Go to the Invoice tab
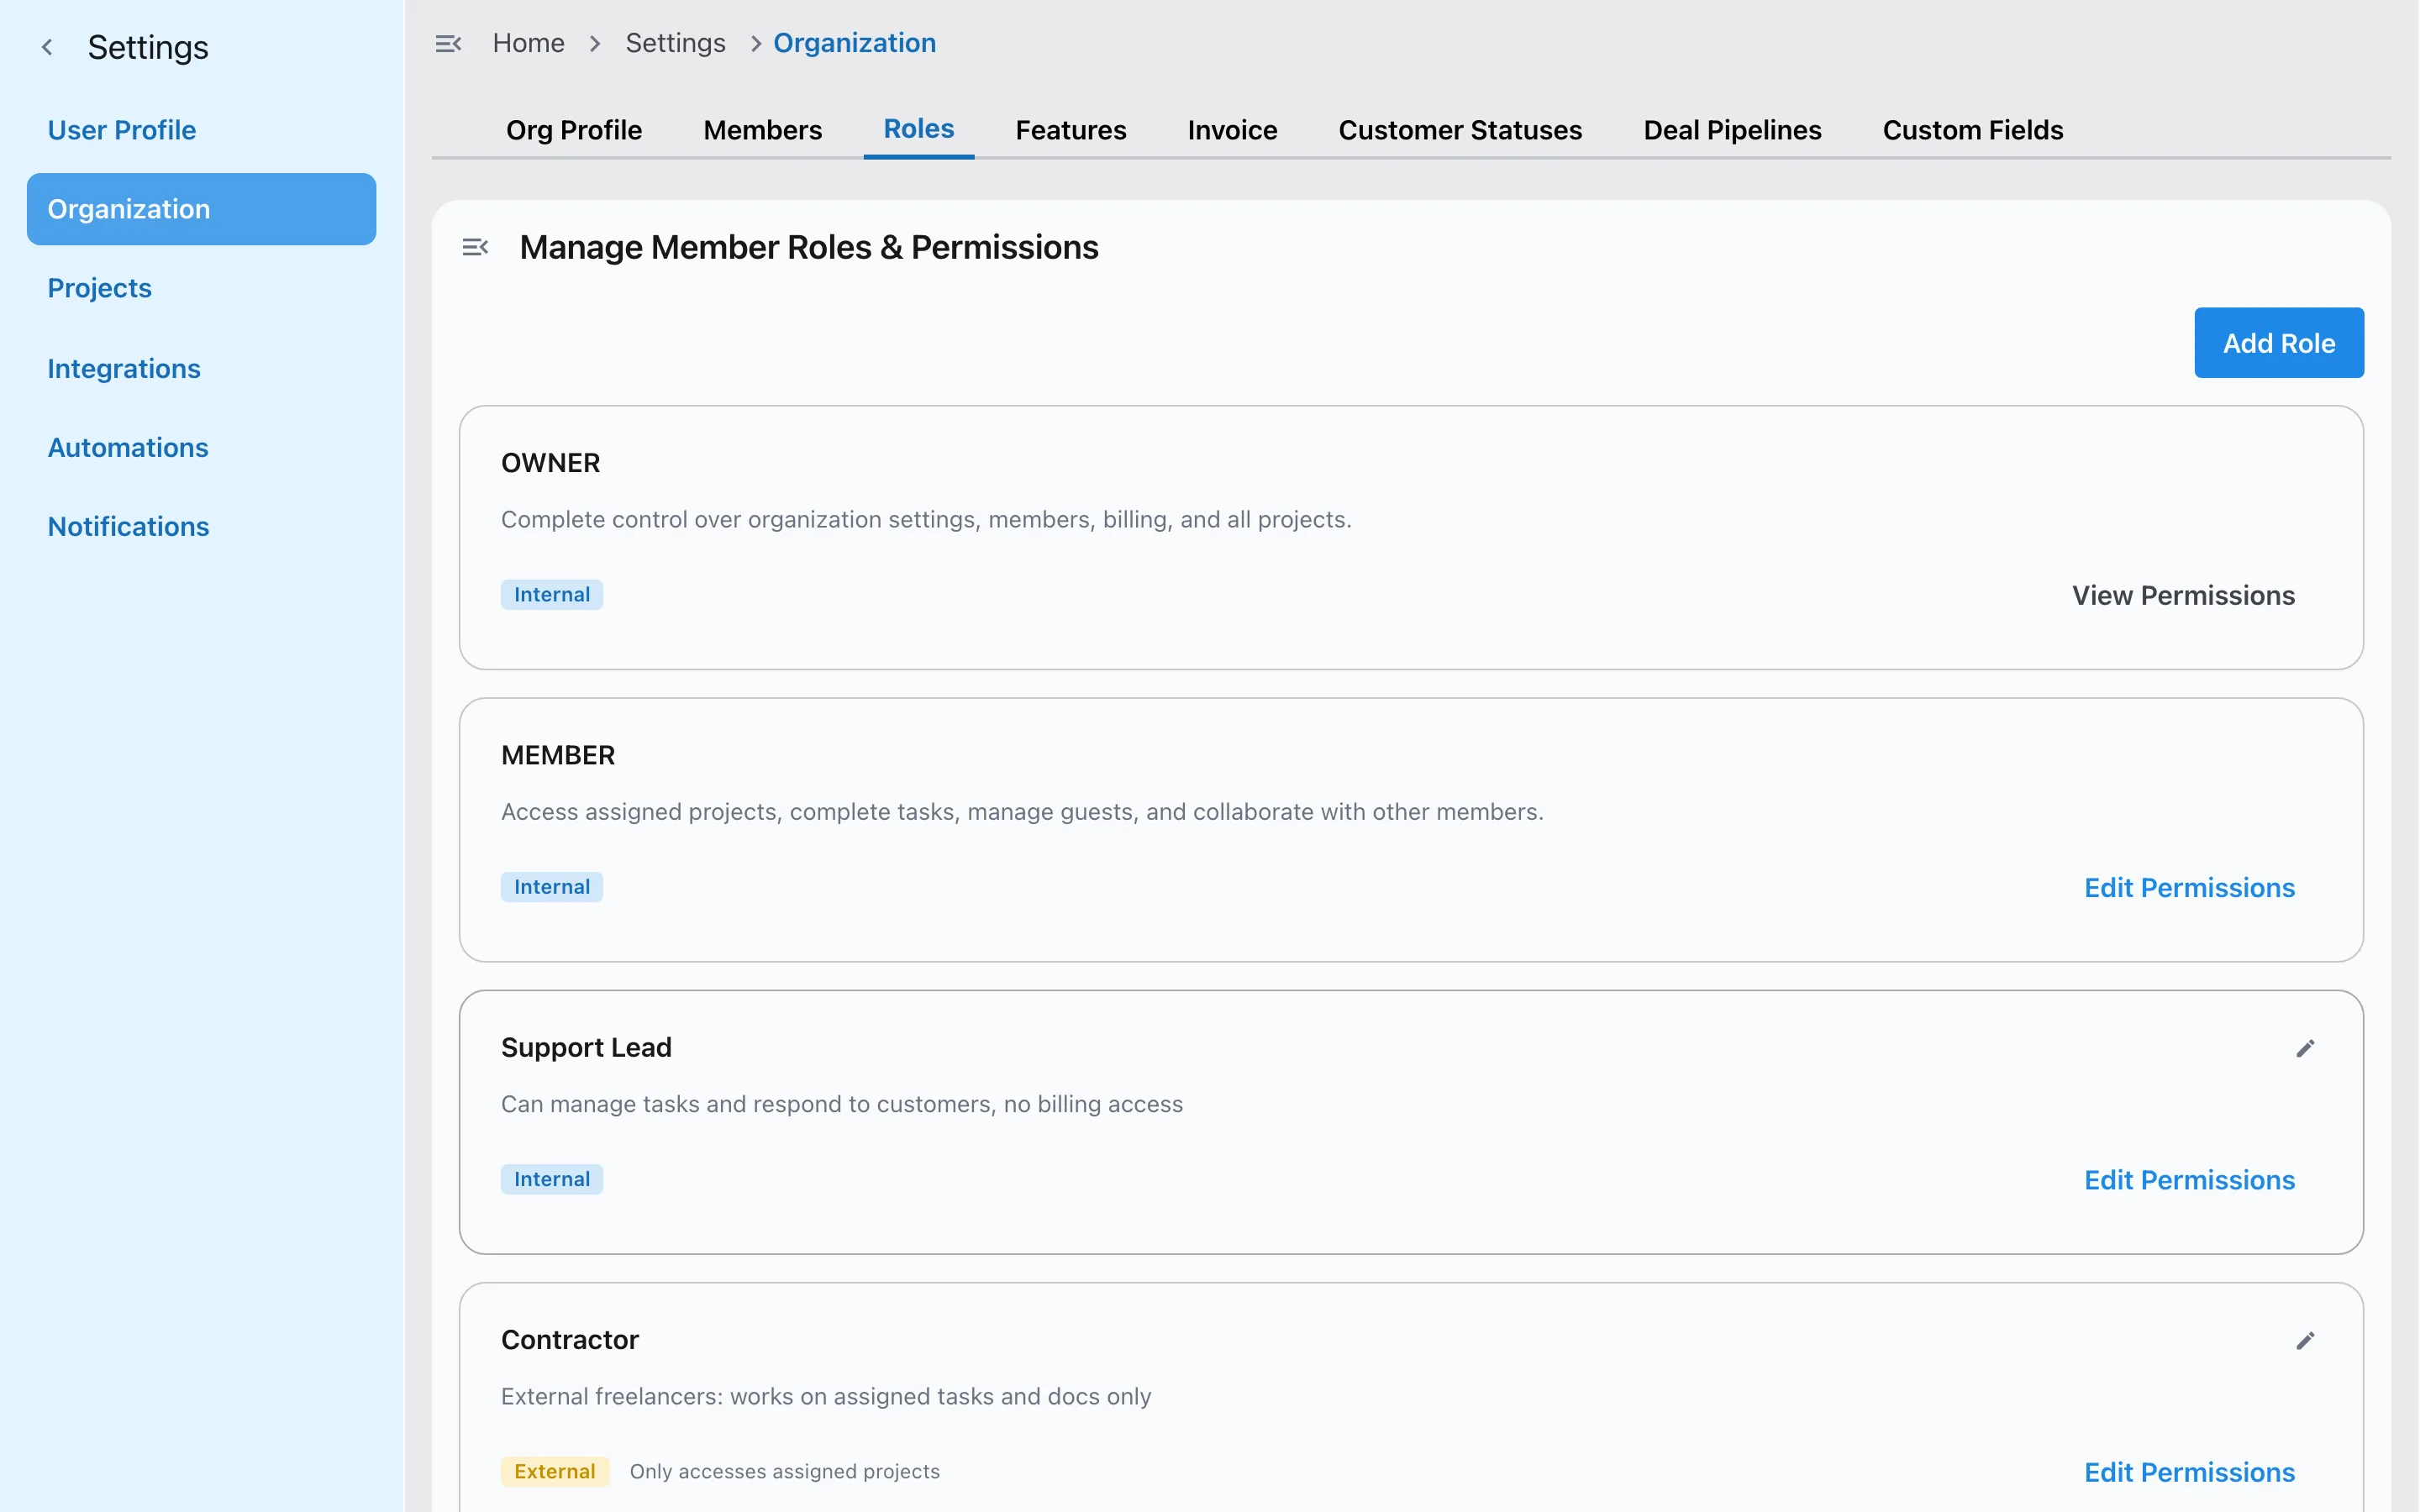Screen dimensions: 2420x1512 pos(1232,130)
